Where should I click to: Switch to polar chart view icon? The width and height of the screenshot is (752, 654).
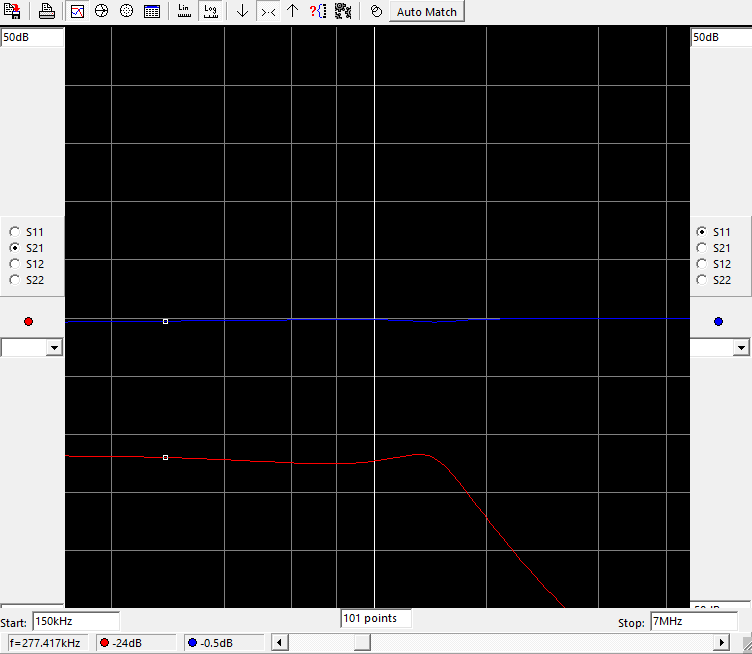pyautogui.click(x=127, y=11)
